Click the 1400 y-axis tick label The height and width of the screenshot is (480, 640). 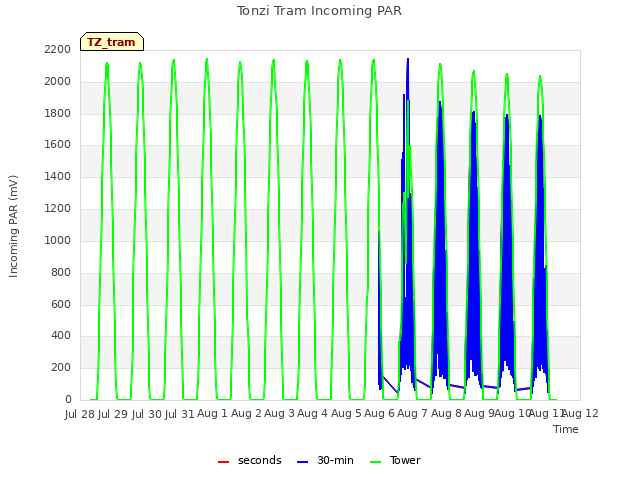point(58,176)
